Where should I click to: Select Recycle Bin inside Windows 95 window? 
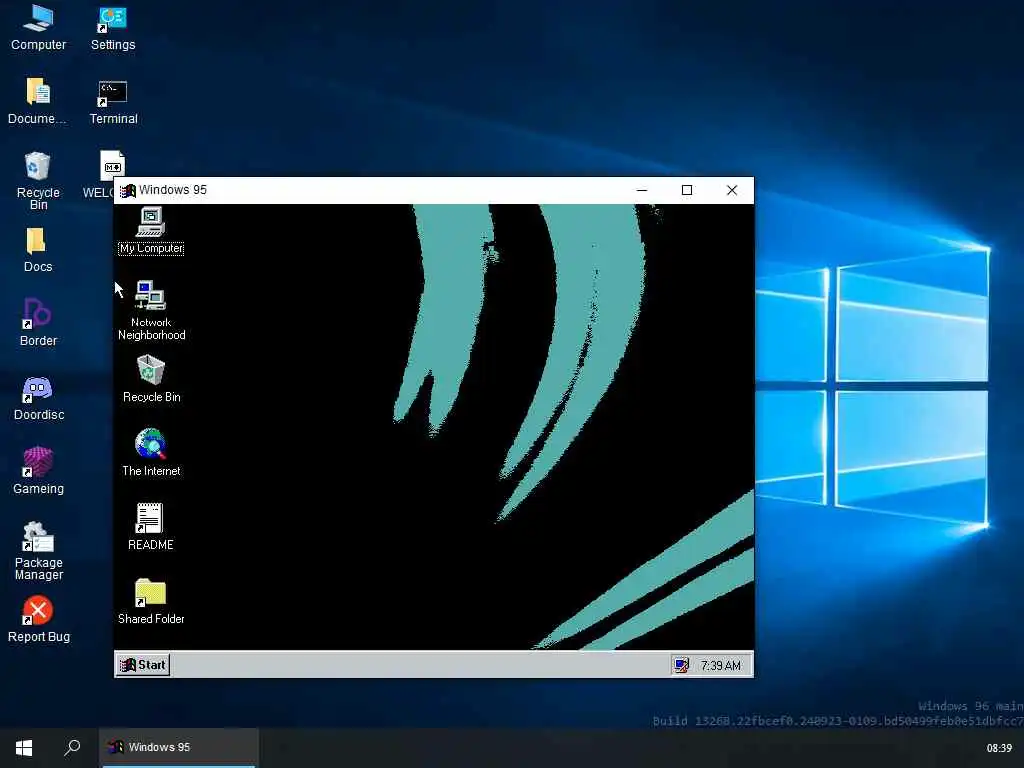point(151,379)
